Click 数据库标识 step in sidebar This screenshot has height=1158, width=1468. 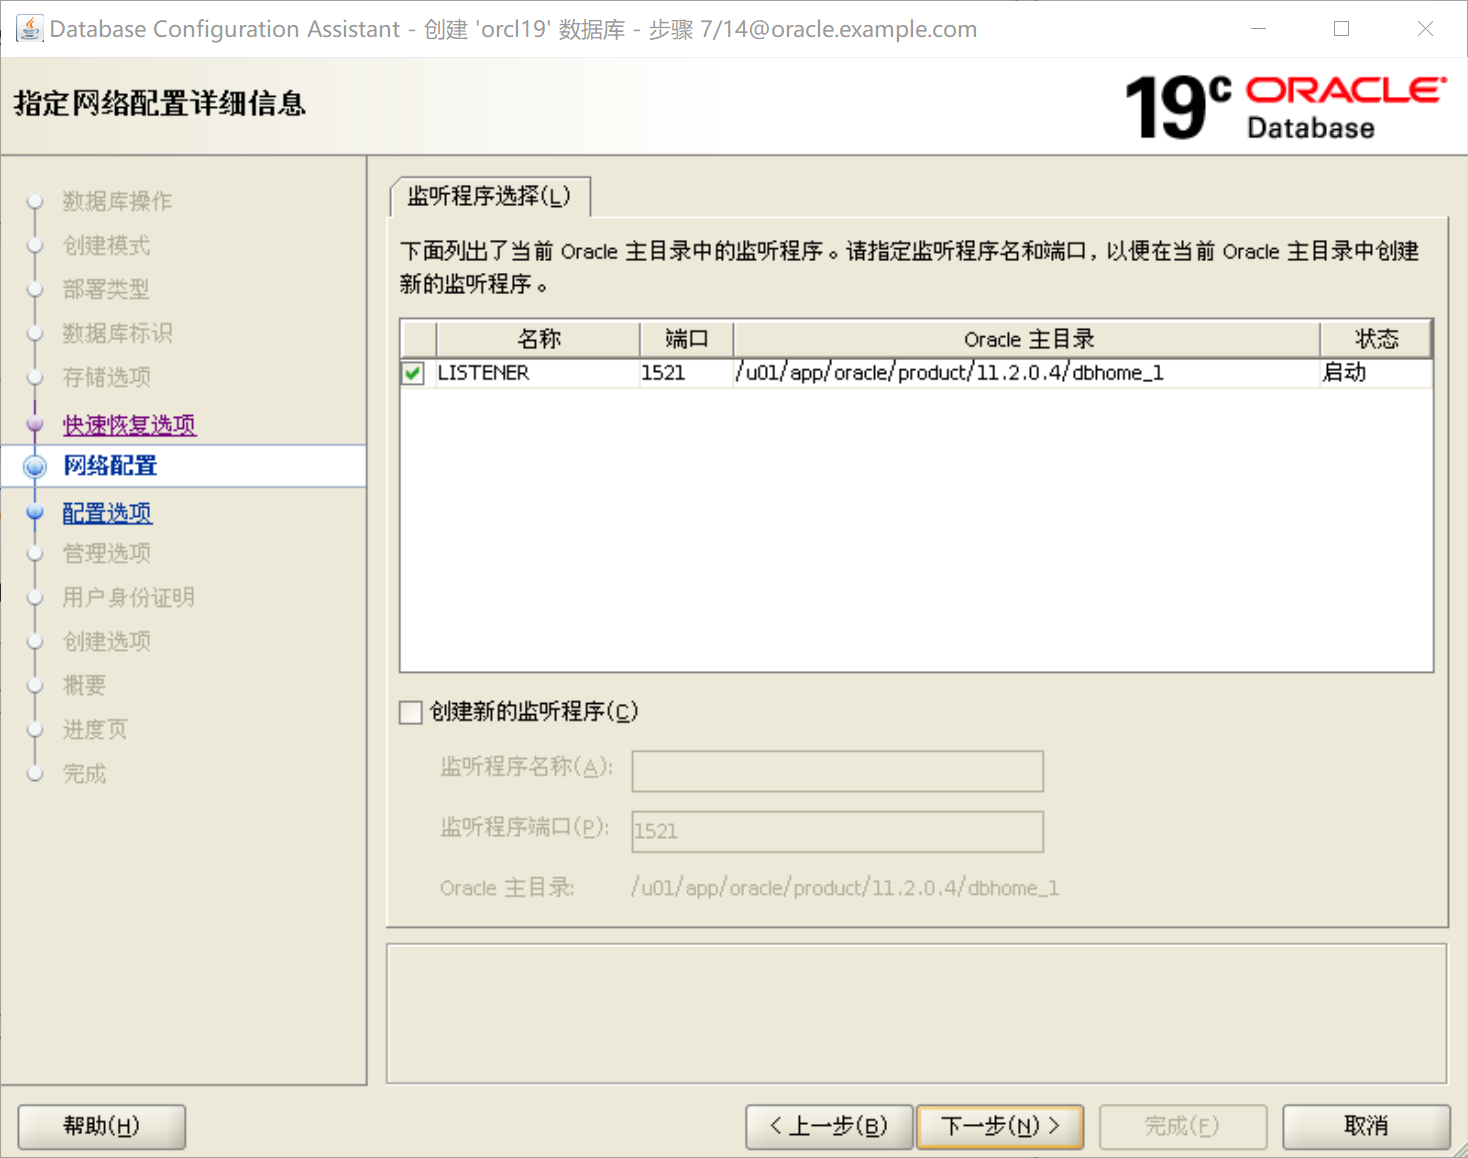[x=117, y=333]
